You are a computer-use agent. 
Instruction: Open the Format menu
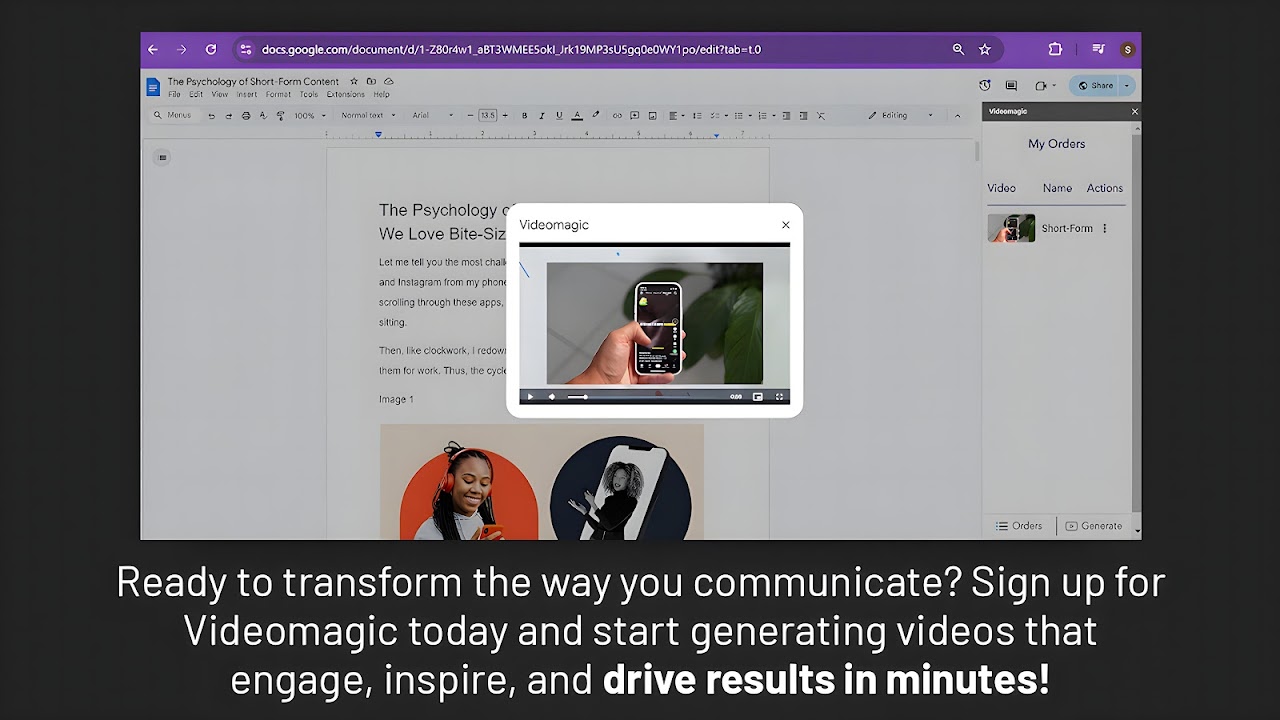278,95
